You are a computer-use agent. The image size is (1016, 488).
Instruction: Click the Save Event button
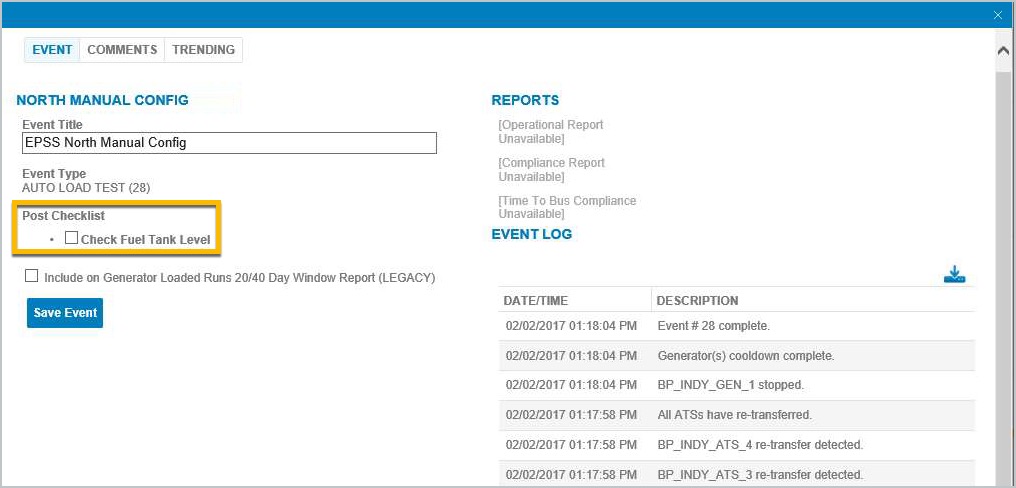[x=65, y=312]
